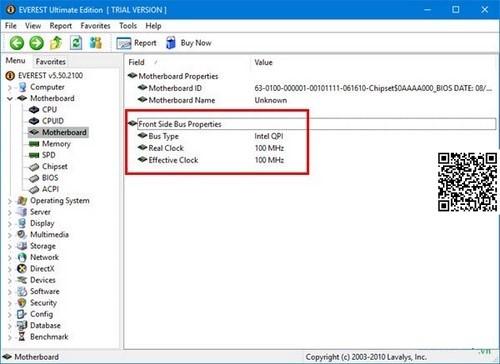Sort by the Field column header
This screenshot has width=500, height=364.
click(187, 63)
